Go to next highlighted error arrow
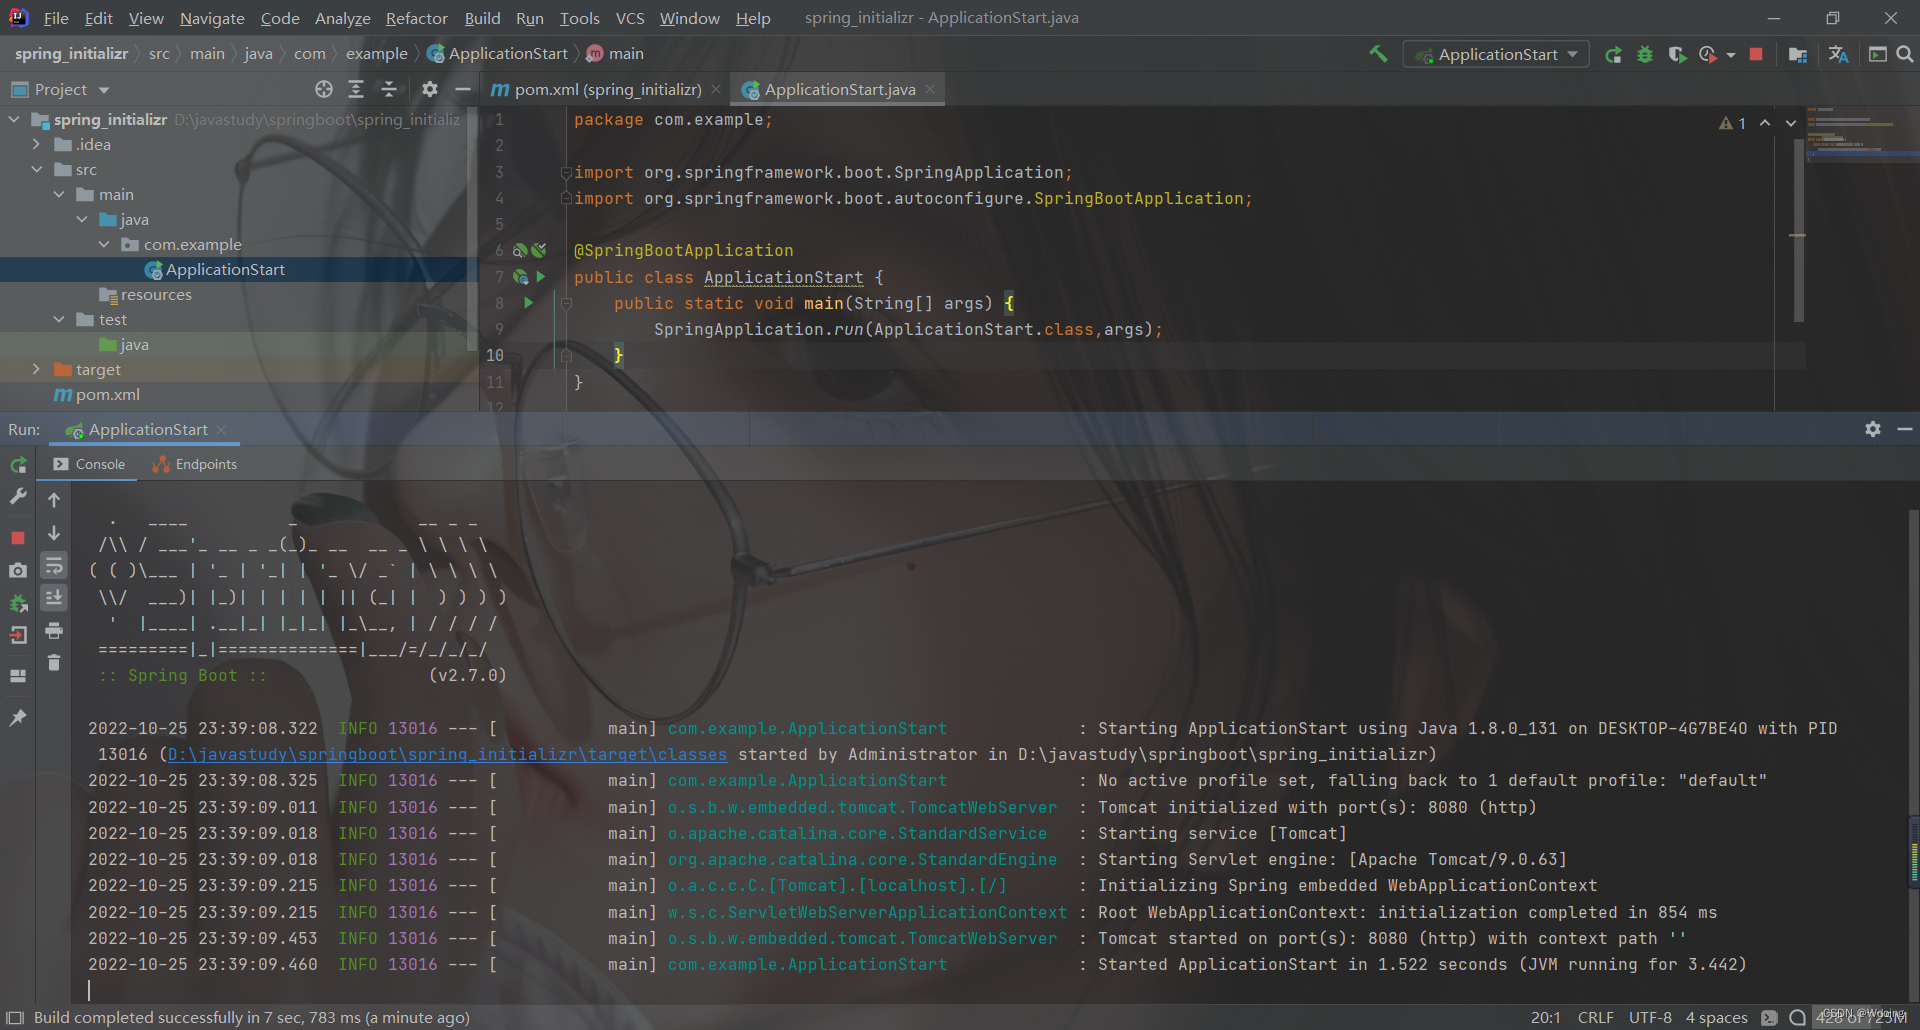 coord(1791,123)
